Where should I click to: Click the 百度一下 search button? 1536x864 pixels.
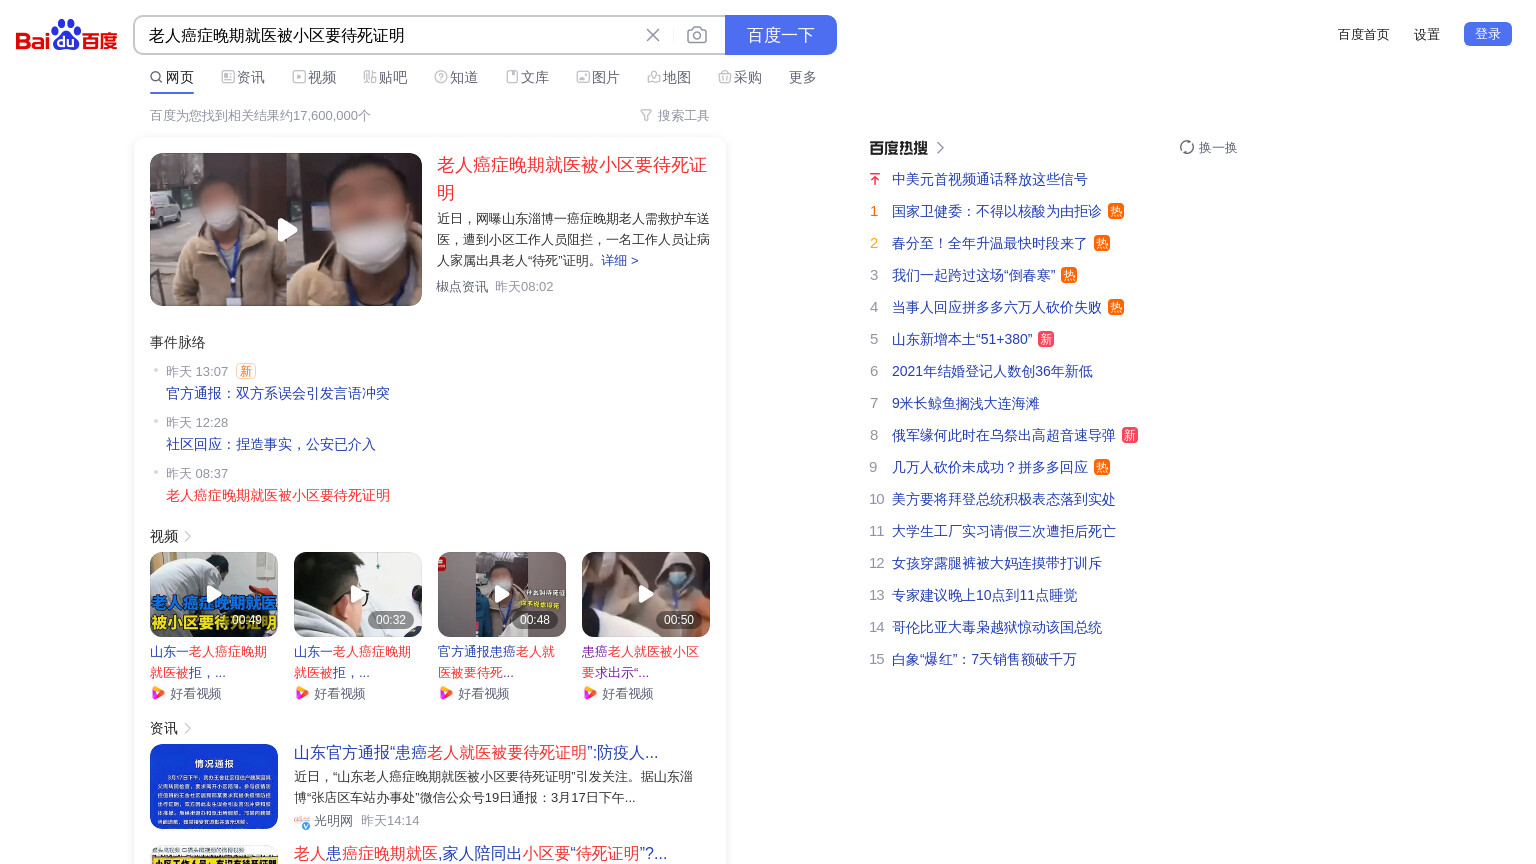pos(781,35)
